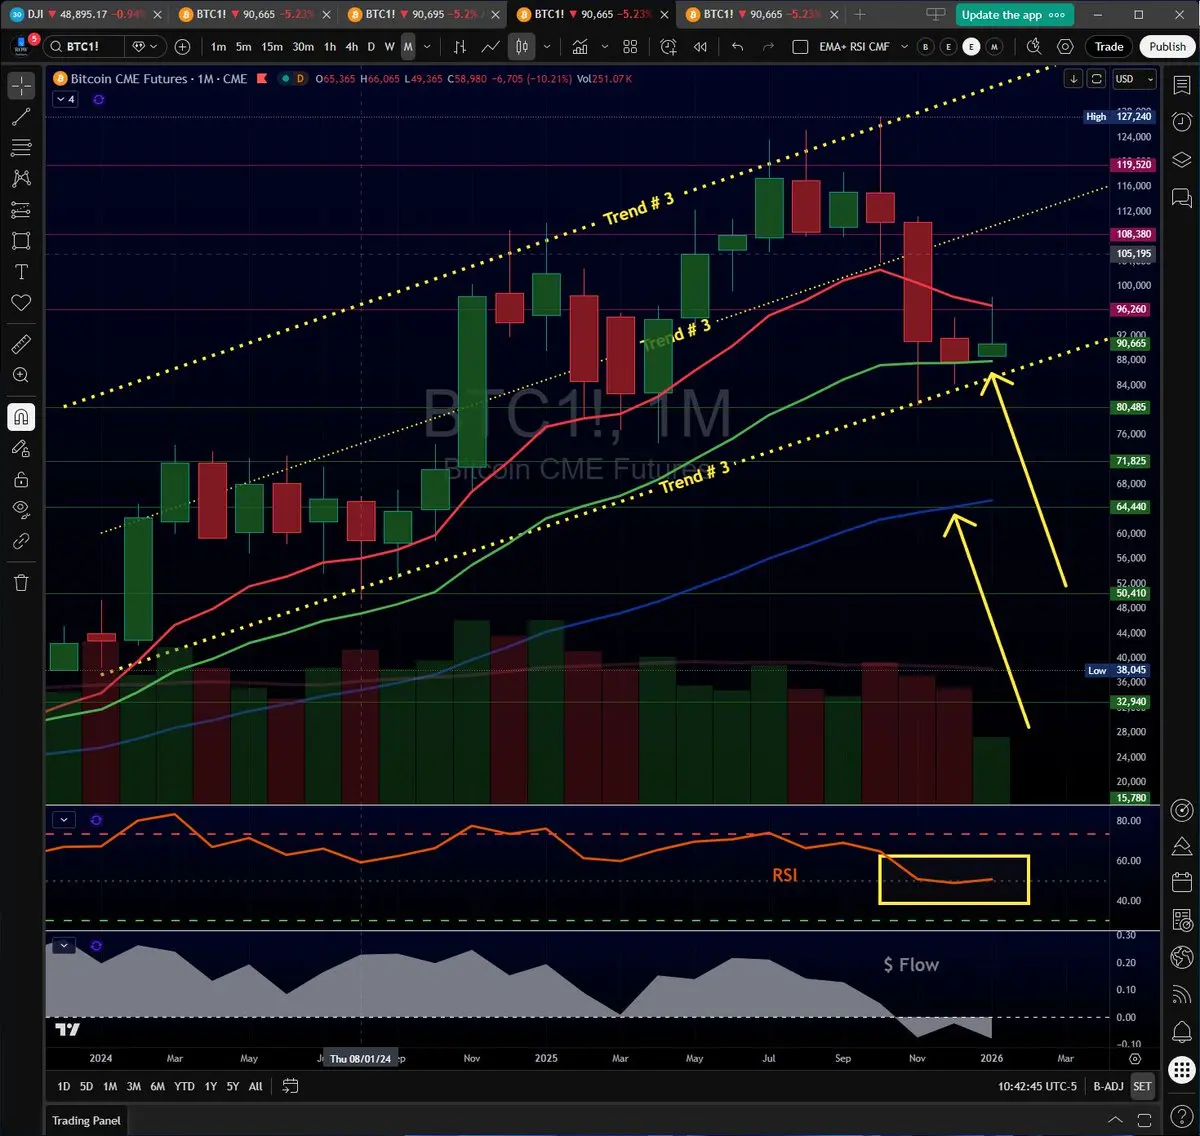Select the crosshair cursor tool
The image size is (1200, 1136).
tap(21, 86)
